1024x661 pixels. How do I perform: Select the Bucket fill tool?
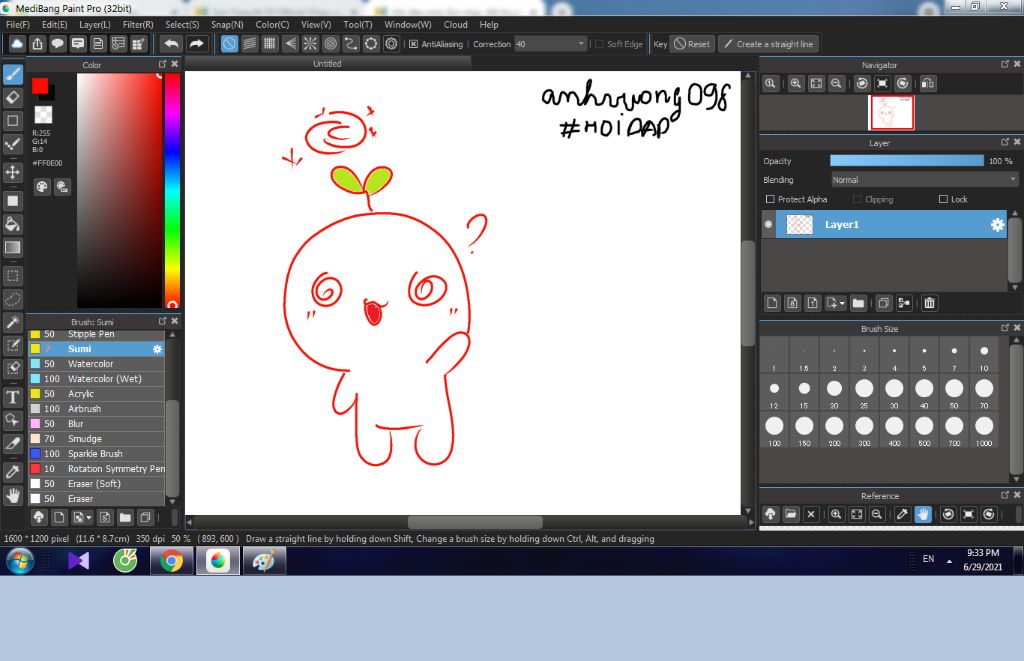click(13, 224)
